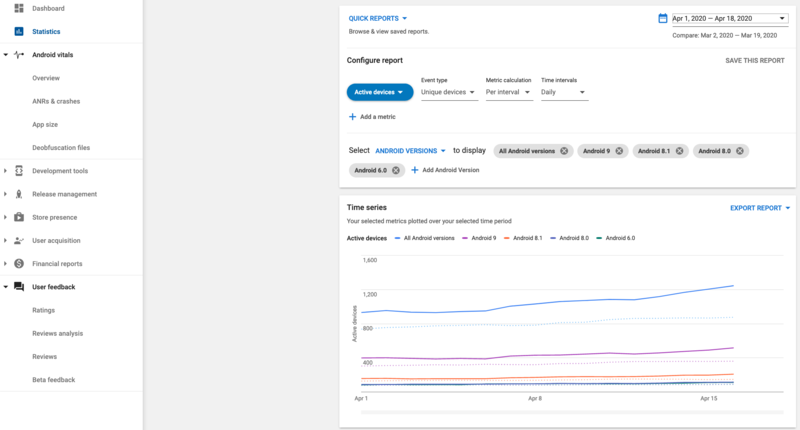Open Statistics in the sidebar
Screen dimensions: 800x430
pyautogui.click(x=46, y=32)
